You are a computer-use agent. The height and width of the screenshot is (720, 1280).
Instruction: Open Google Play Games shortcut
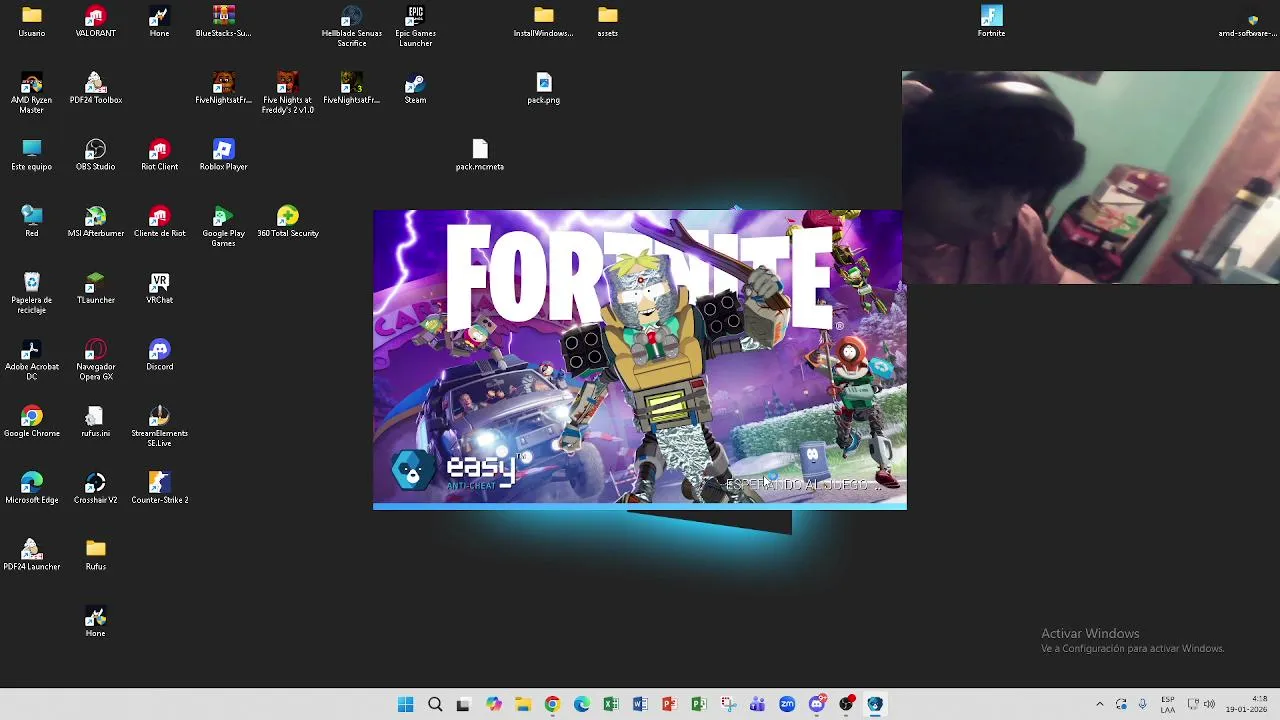[x=223, y=227]
